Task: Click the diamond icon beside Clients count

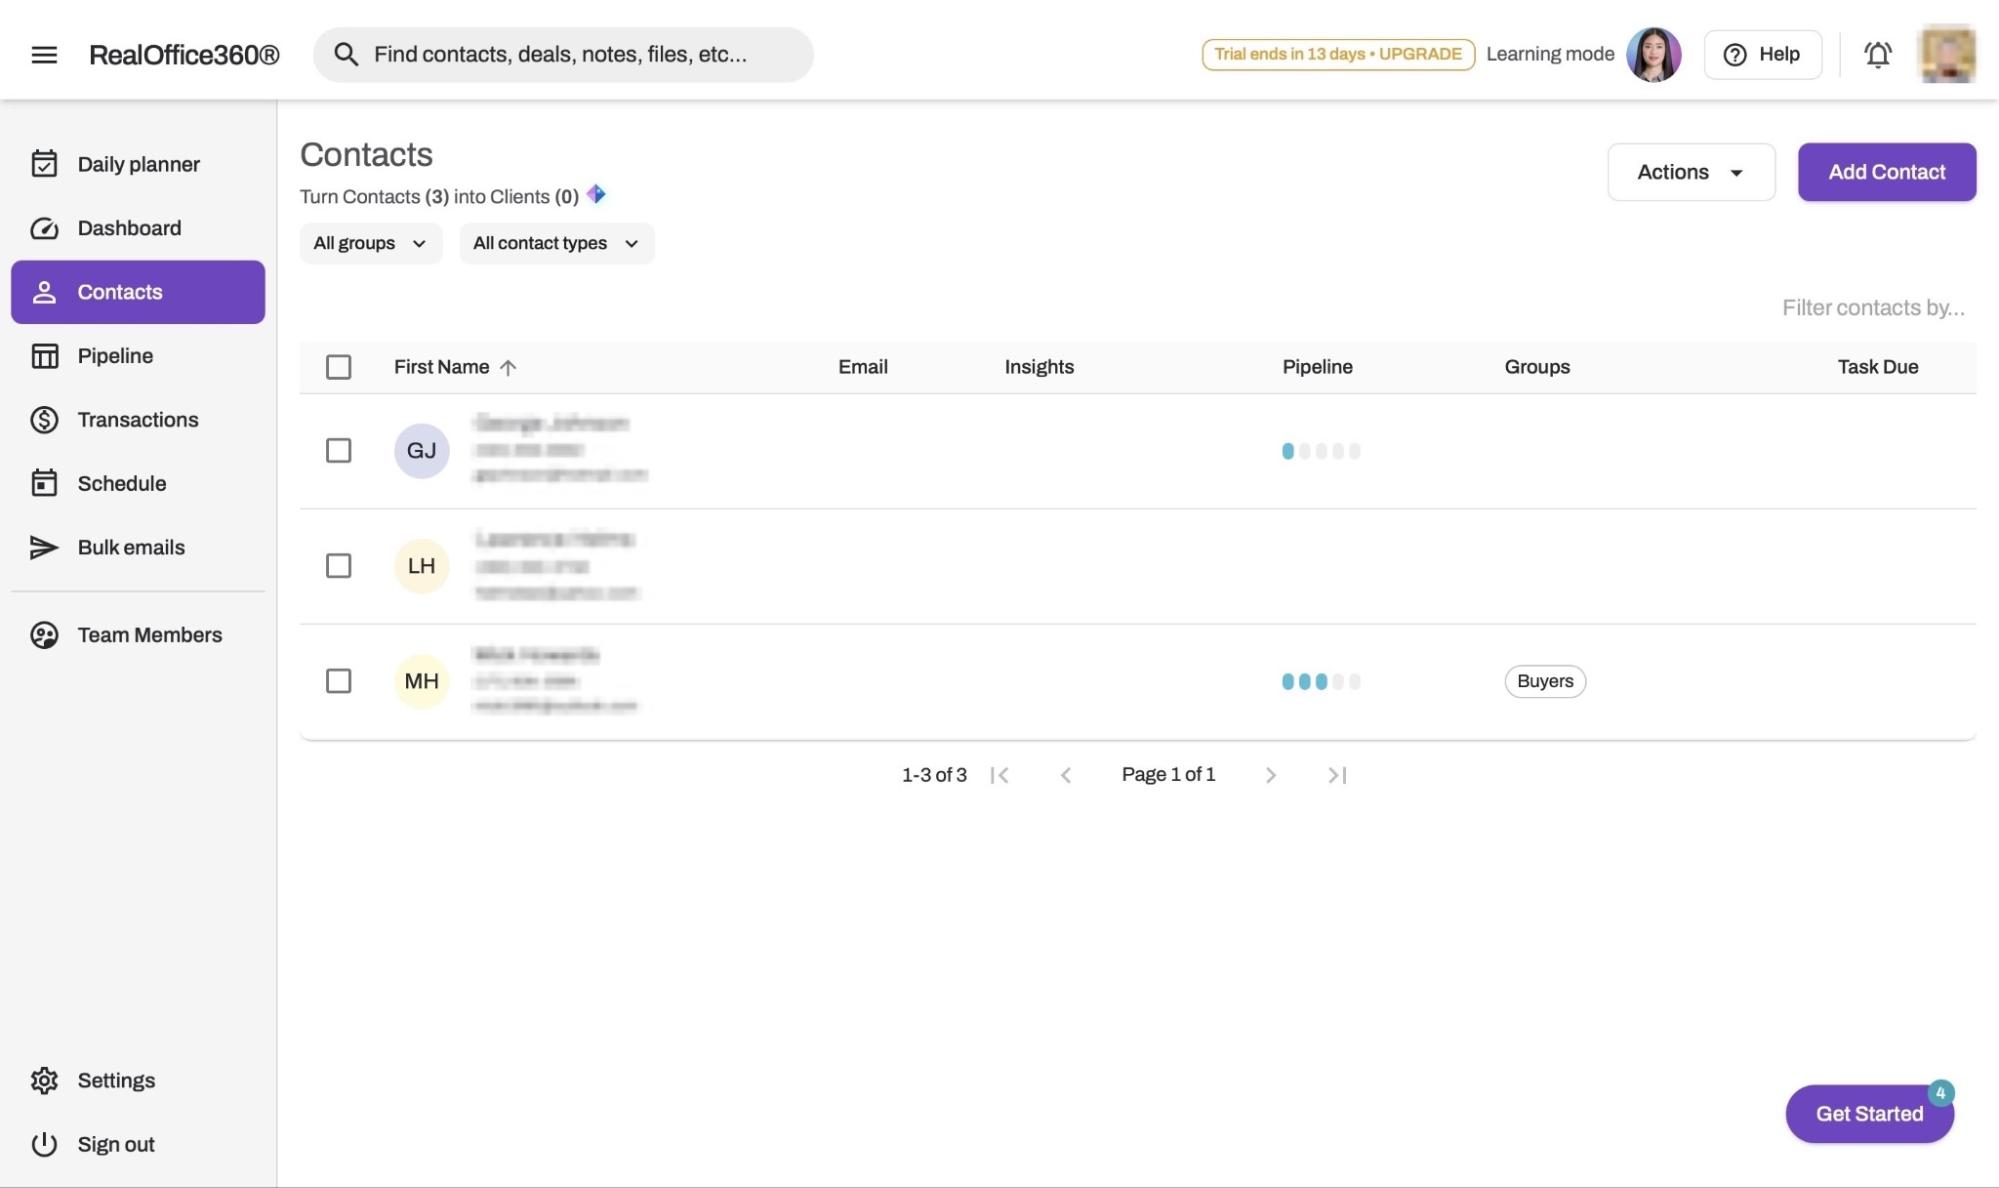Action: [596, 194]
